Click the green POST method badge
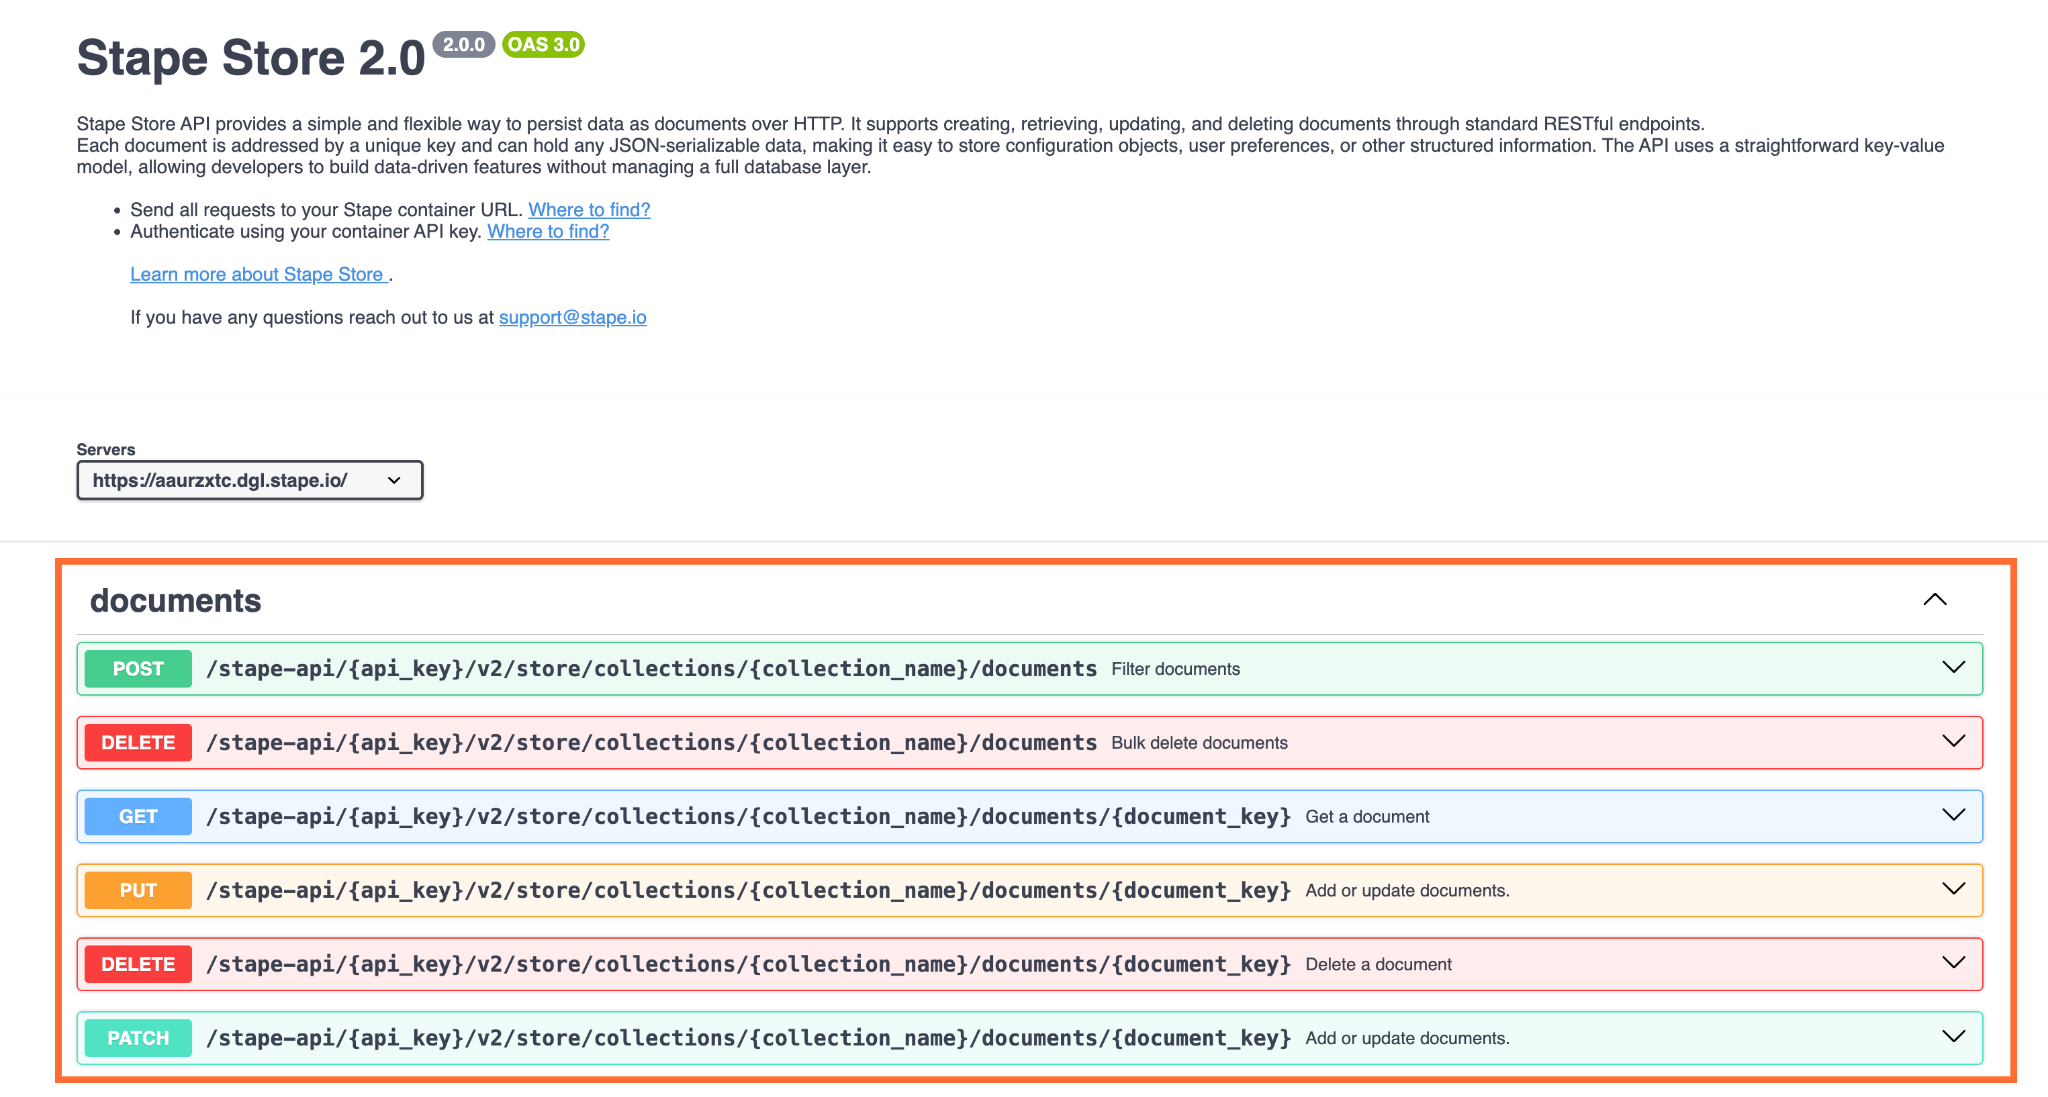Image resolution: width=2048 pixels, height=1097 pixels. pos(138,669)
